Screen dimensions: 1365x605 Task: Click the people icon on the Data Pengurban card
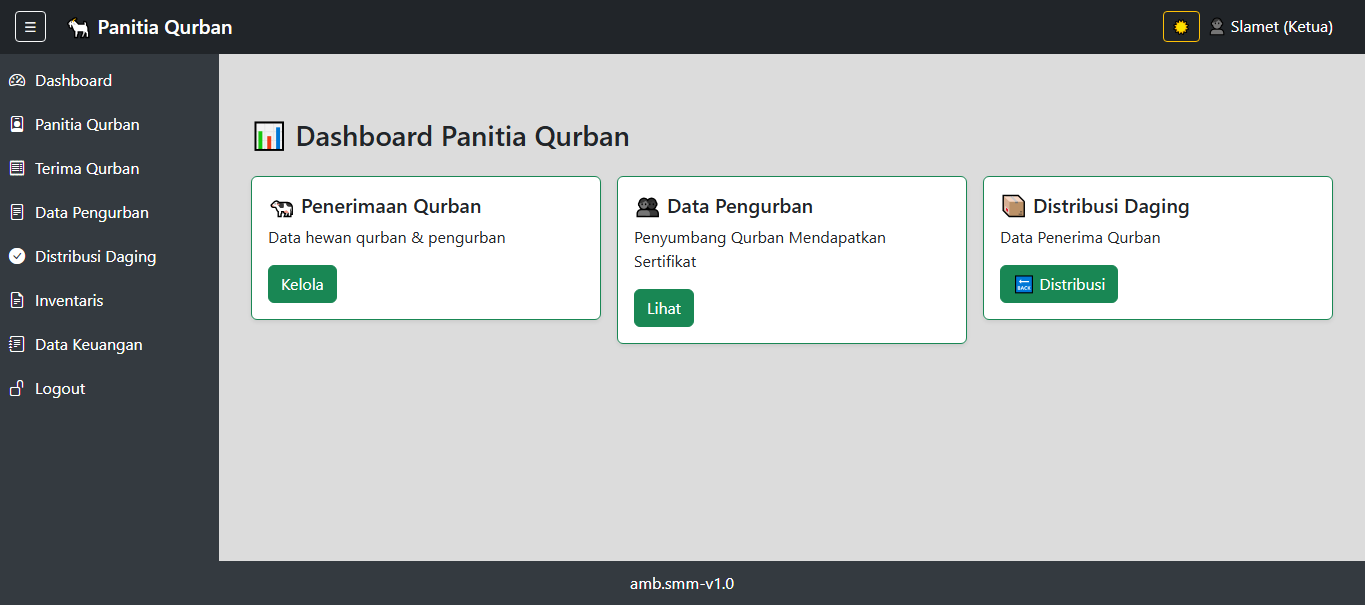coord(646,205)
